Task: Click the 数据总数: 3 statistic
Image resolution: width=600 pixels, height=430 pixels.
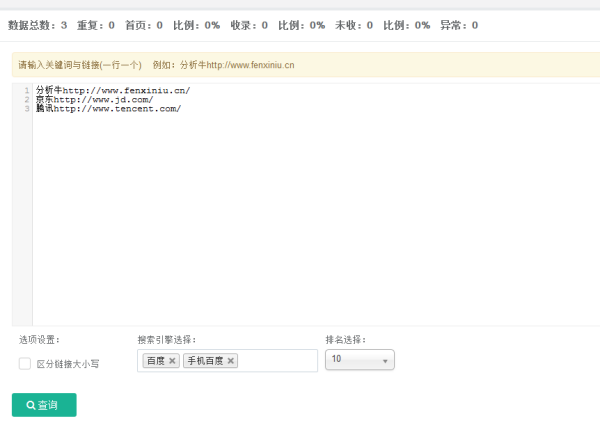Action: pos(38,25)
